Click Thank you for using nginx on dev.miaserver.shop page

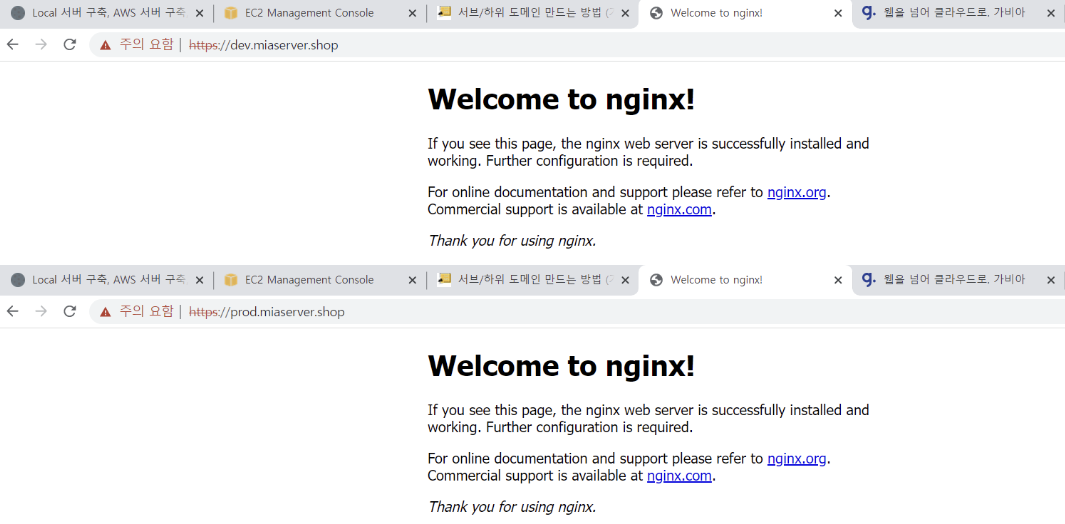tap(512, 241)
